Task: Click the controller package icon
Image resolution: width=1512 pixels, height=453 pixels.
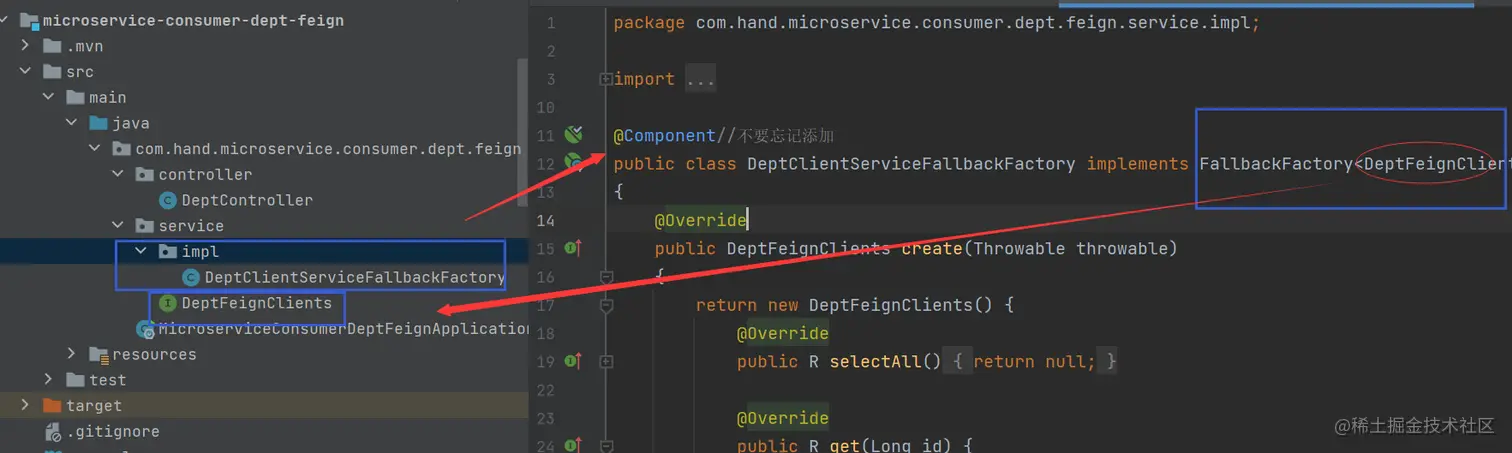Action: coord(144,174)
